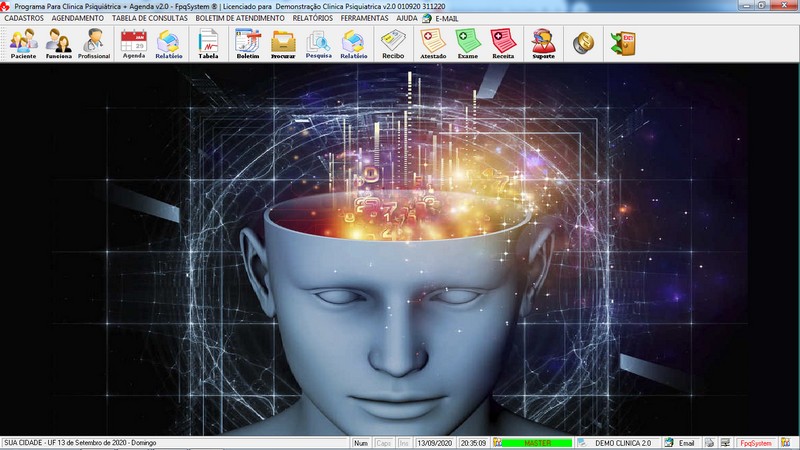
Task: Click the Caps indicator in status bar
Action: pyautogui.click(x=383, y=443)
